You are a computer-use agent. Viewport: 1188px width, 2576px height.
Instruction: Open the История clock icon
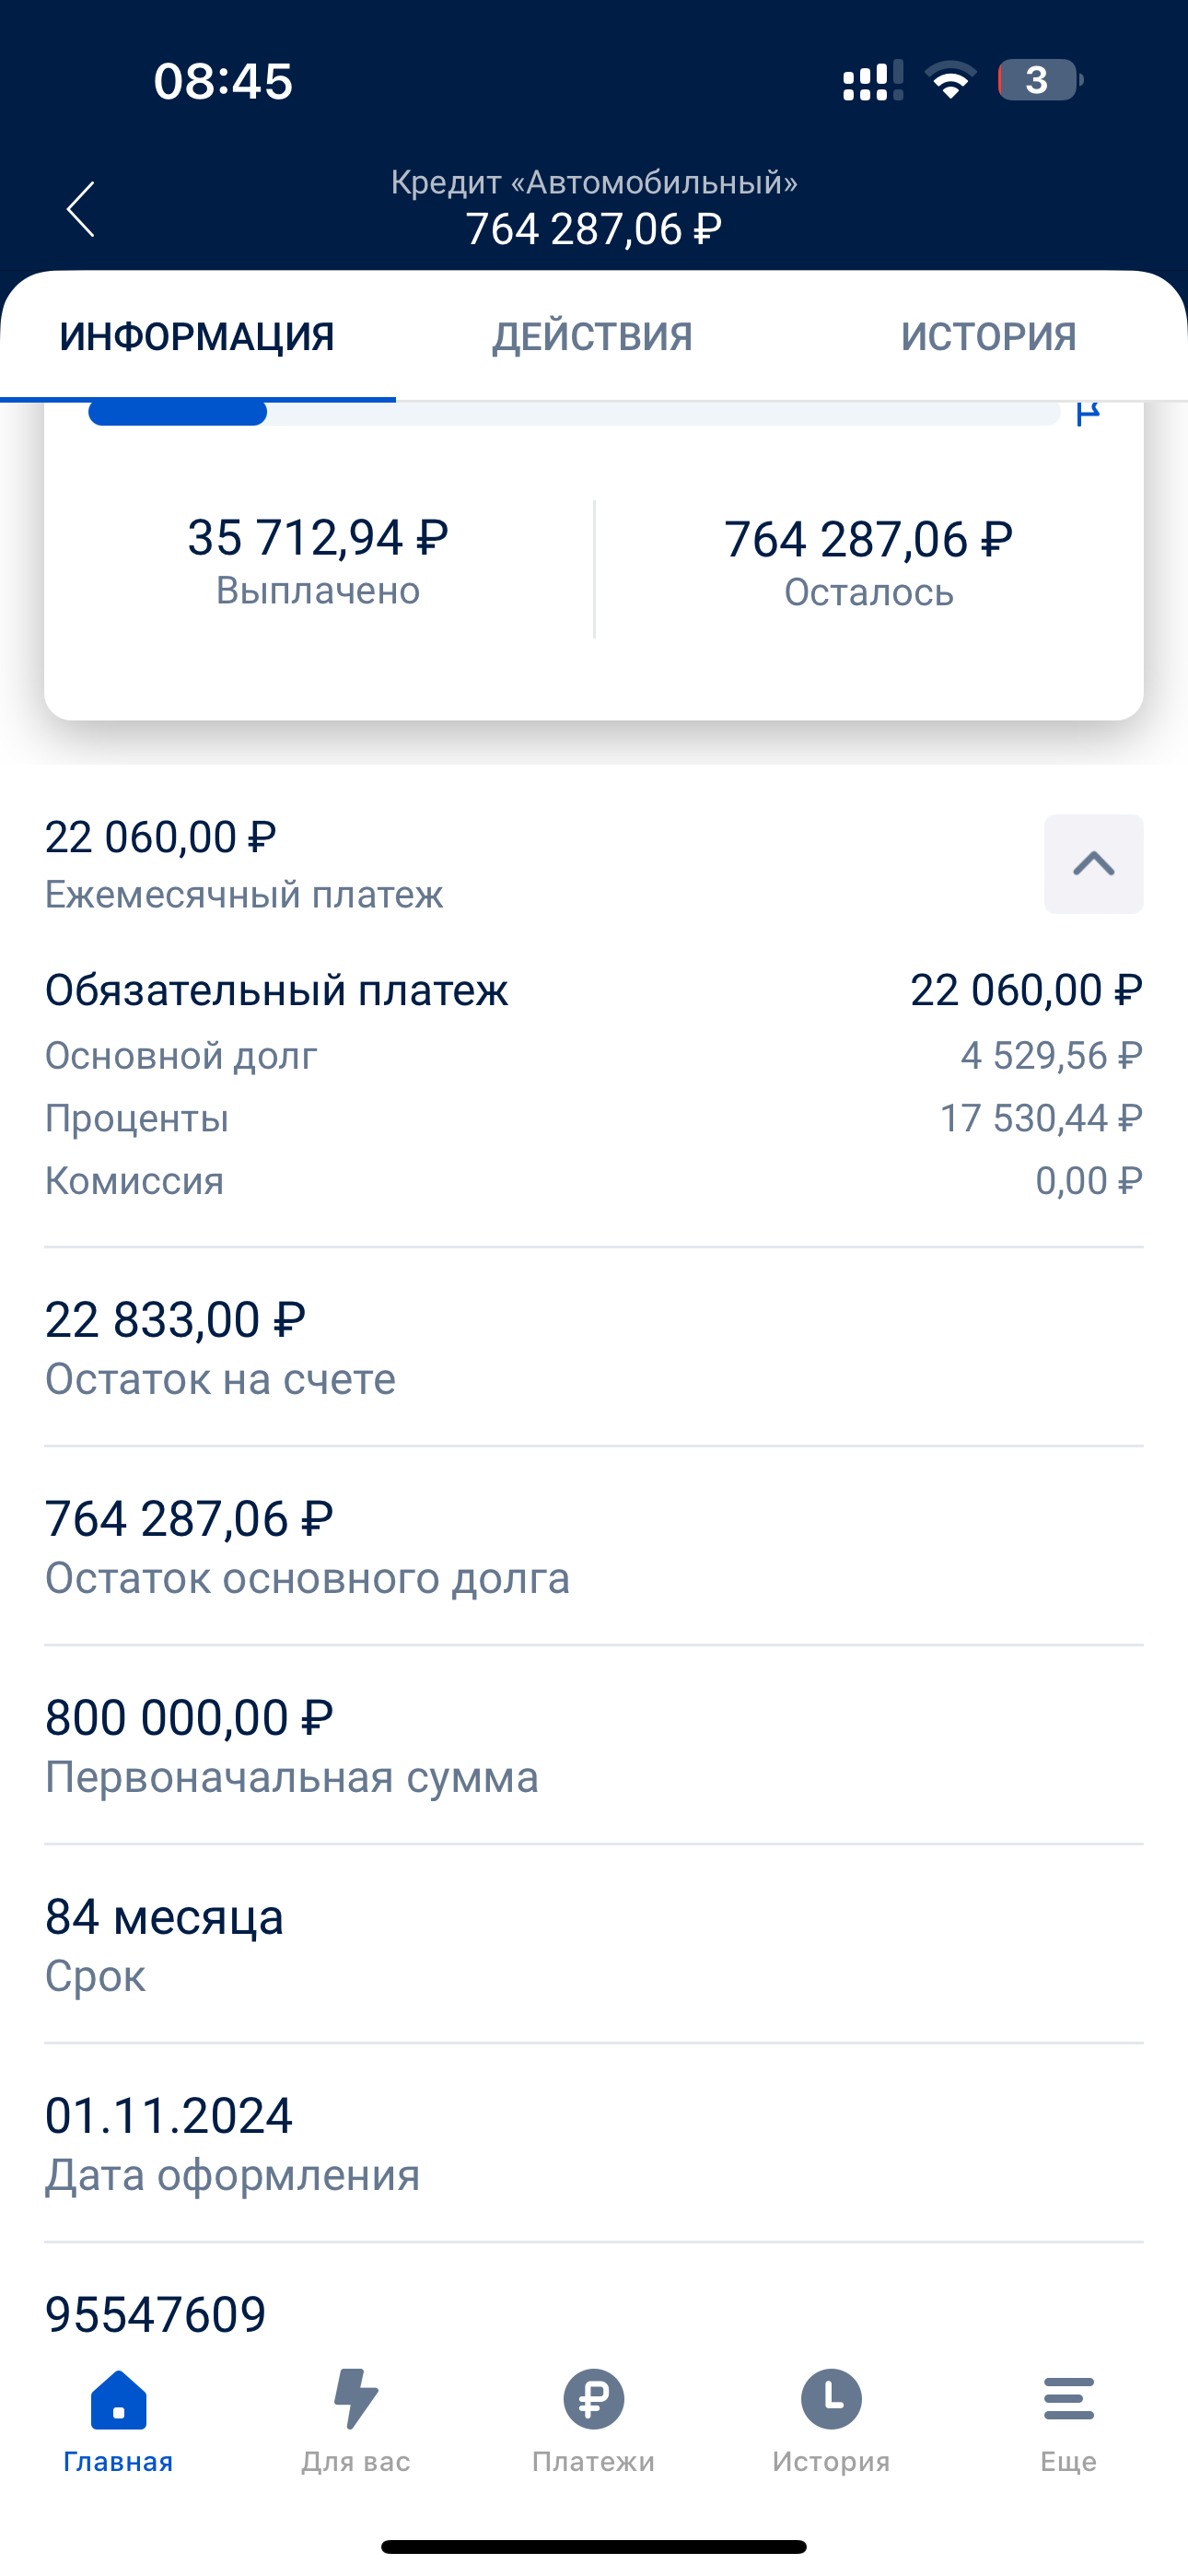pyautogui.click(x=830, y=2400)
